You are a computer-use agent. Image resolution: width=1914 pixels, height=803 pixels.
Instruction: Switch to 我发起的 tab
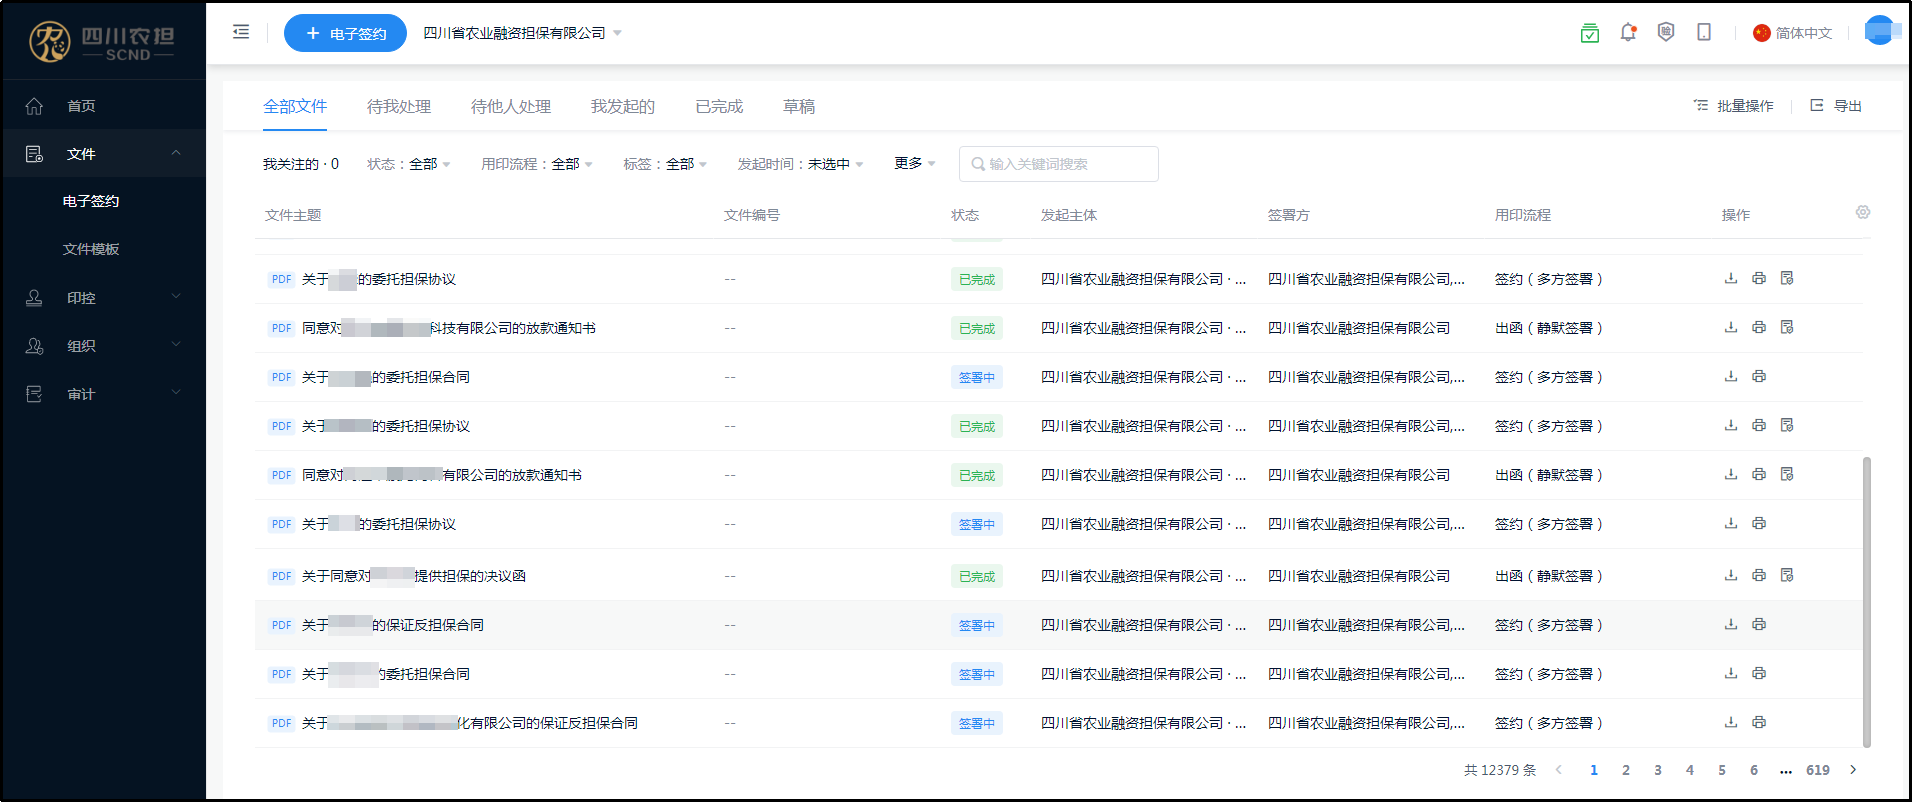coord(623,106)
